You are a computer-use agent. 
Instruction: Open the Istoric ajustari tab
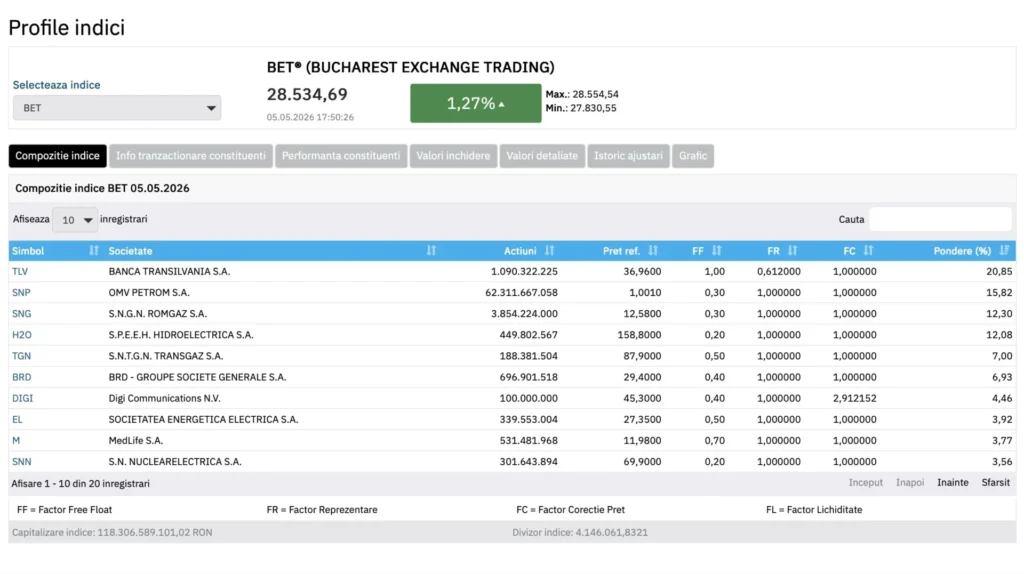pyautogui.click(x=628, y=156)
